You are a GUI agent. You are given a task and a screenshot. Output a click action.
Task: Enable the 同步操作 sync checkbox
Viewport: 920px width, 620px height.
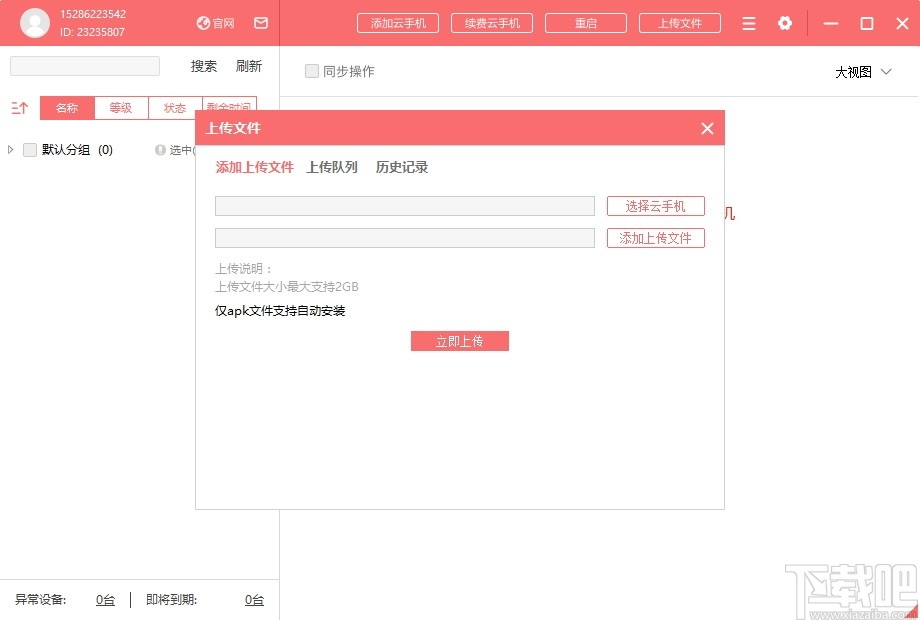311,71
